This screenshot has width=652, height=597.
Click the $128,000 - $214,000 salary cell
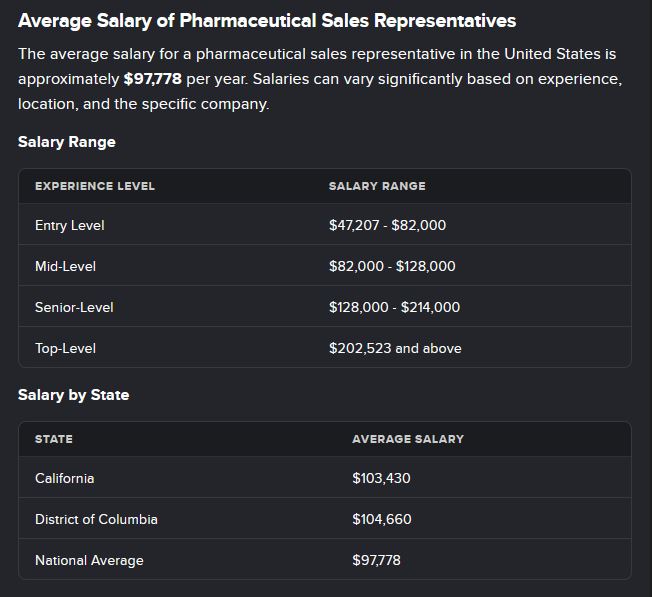click(x=394, y=307)
